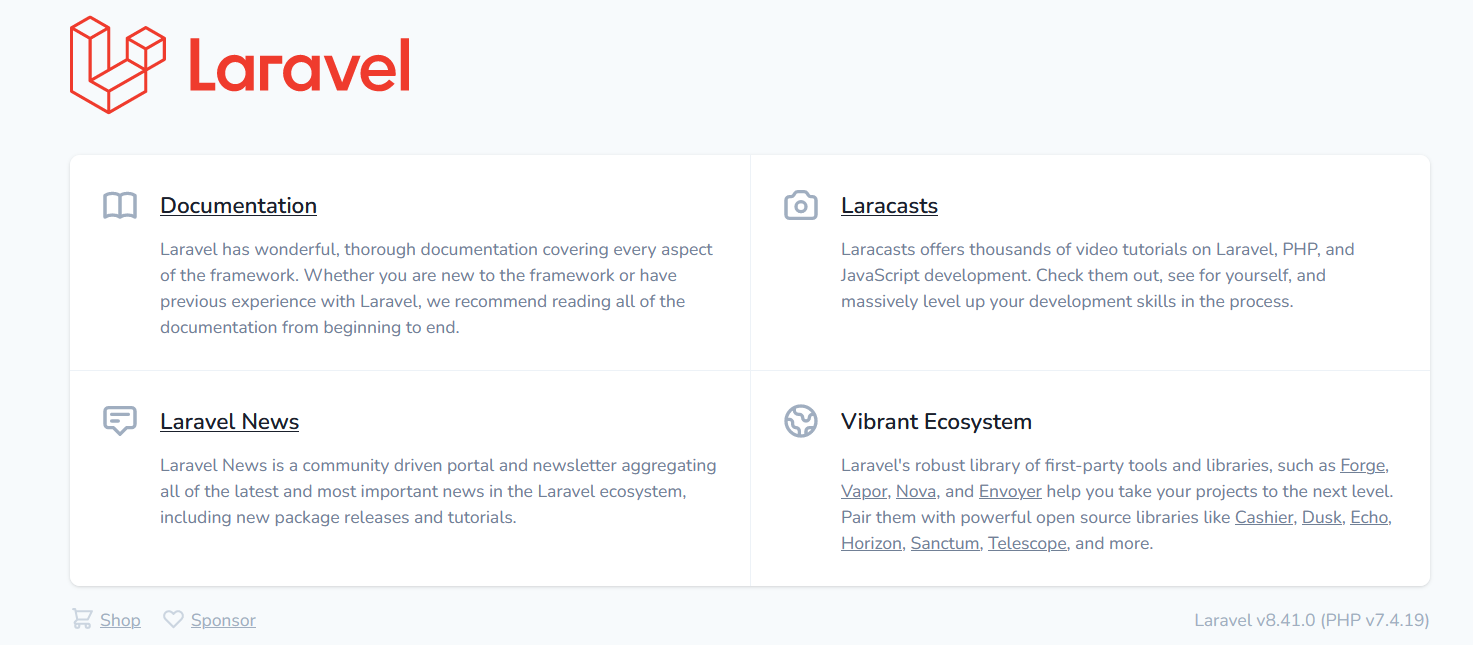Open the Cashier link
The height and width of the screenshot is (645, 1473).
1264,517
